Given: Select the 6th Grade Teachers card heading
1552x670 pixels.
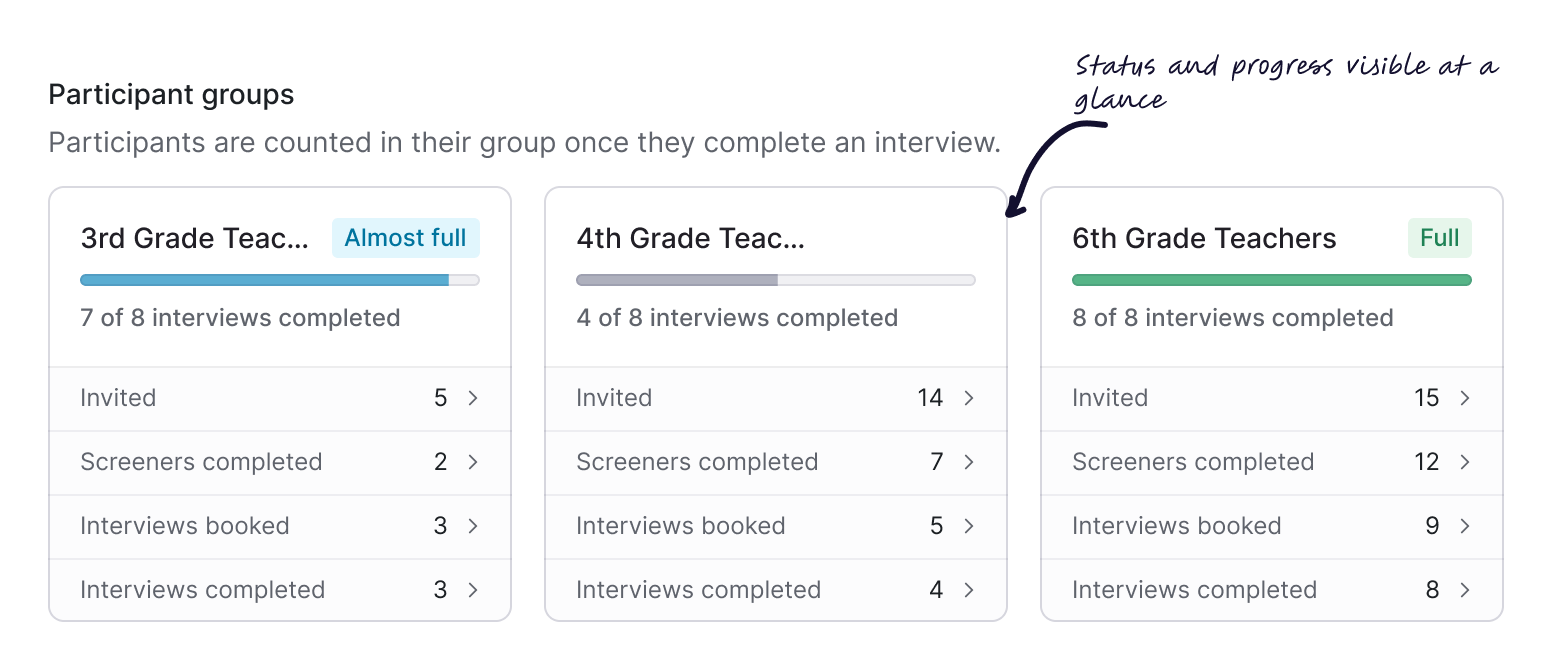Looking at the screenshot, I should [x=1205, y=238].
